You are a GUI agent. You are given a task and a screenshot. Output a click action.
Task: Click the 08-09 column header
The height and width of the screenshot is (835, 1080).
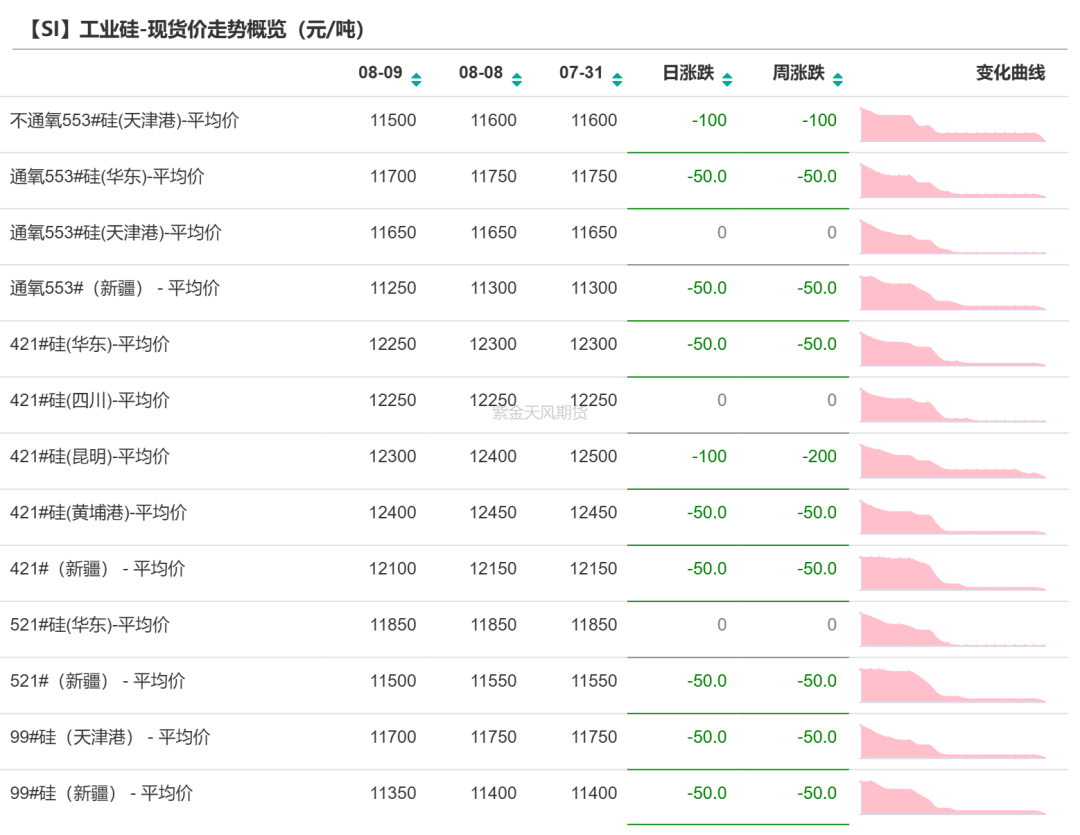380,72
